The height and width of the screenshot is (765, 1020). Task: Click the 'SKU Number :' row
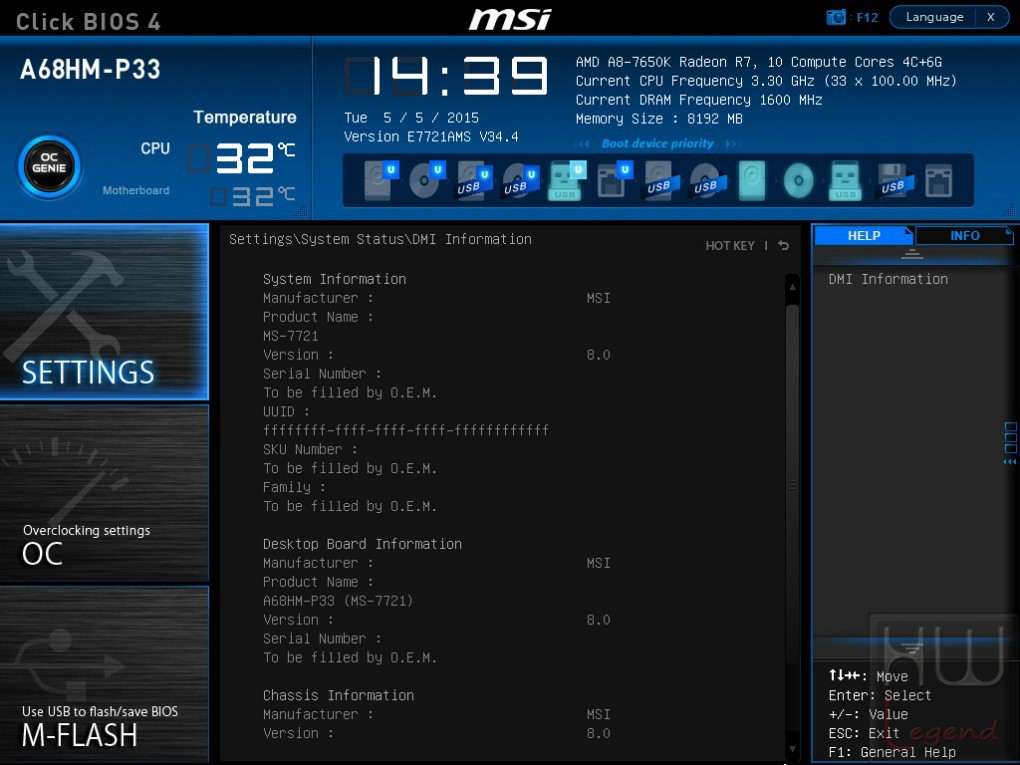310,449
